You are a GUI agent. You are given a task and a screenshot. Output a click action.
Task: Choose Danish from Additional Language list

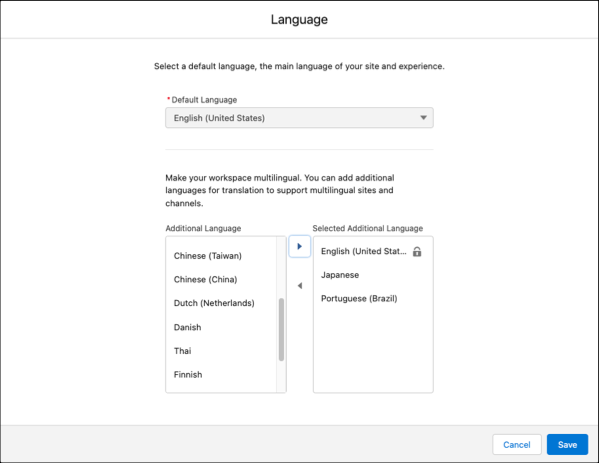coord(187,327)
